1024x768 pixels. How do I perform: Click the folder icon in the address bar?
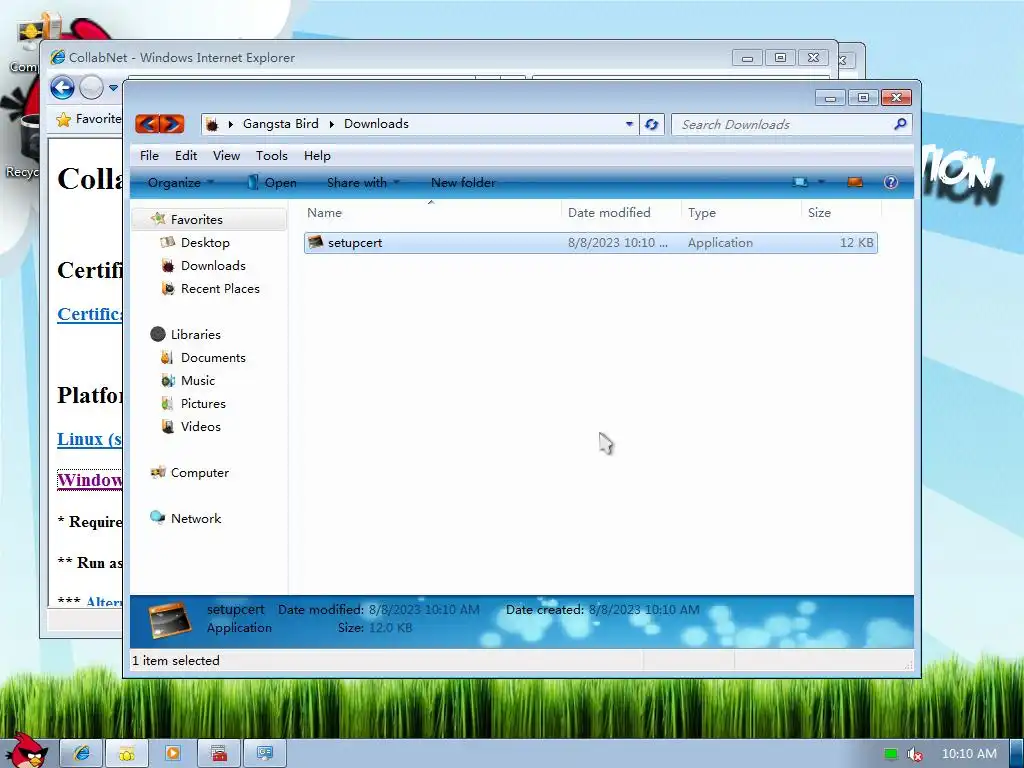[212, 124]
